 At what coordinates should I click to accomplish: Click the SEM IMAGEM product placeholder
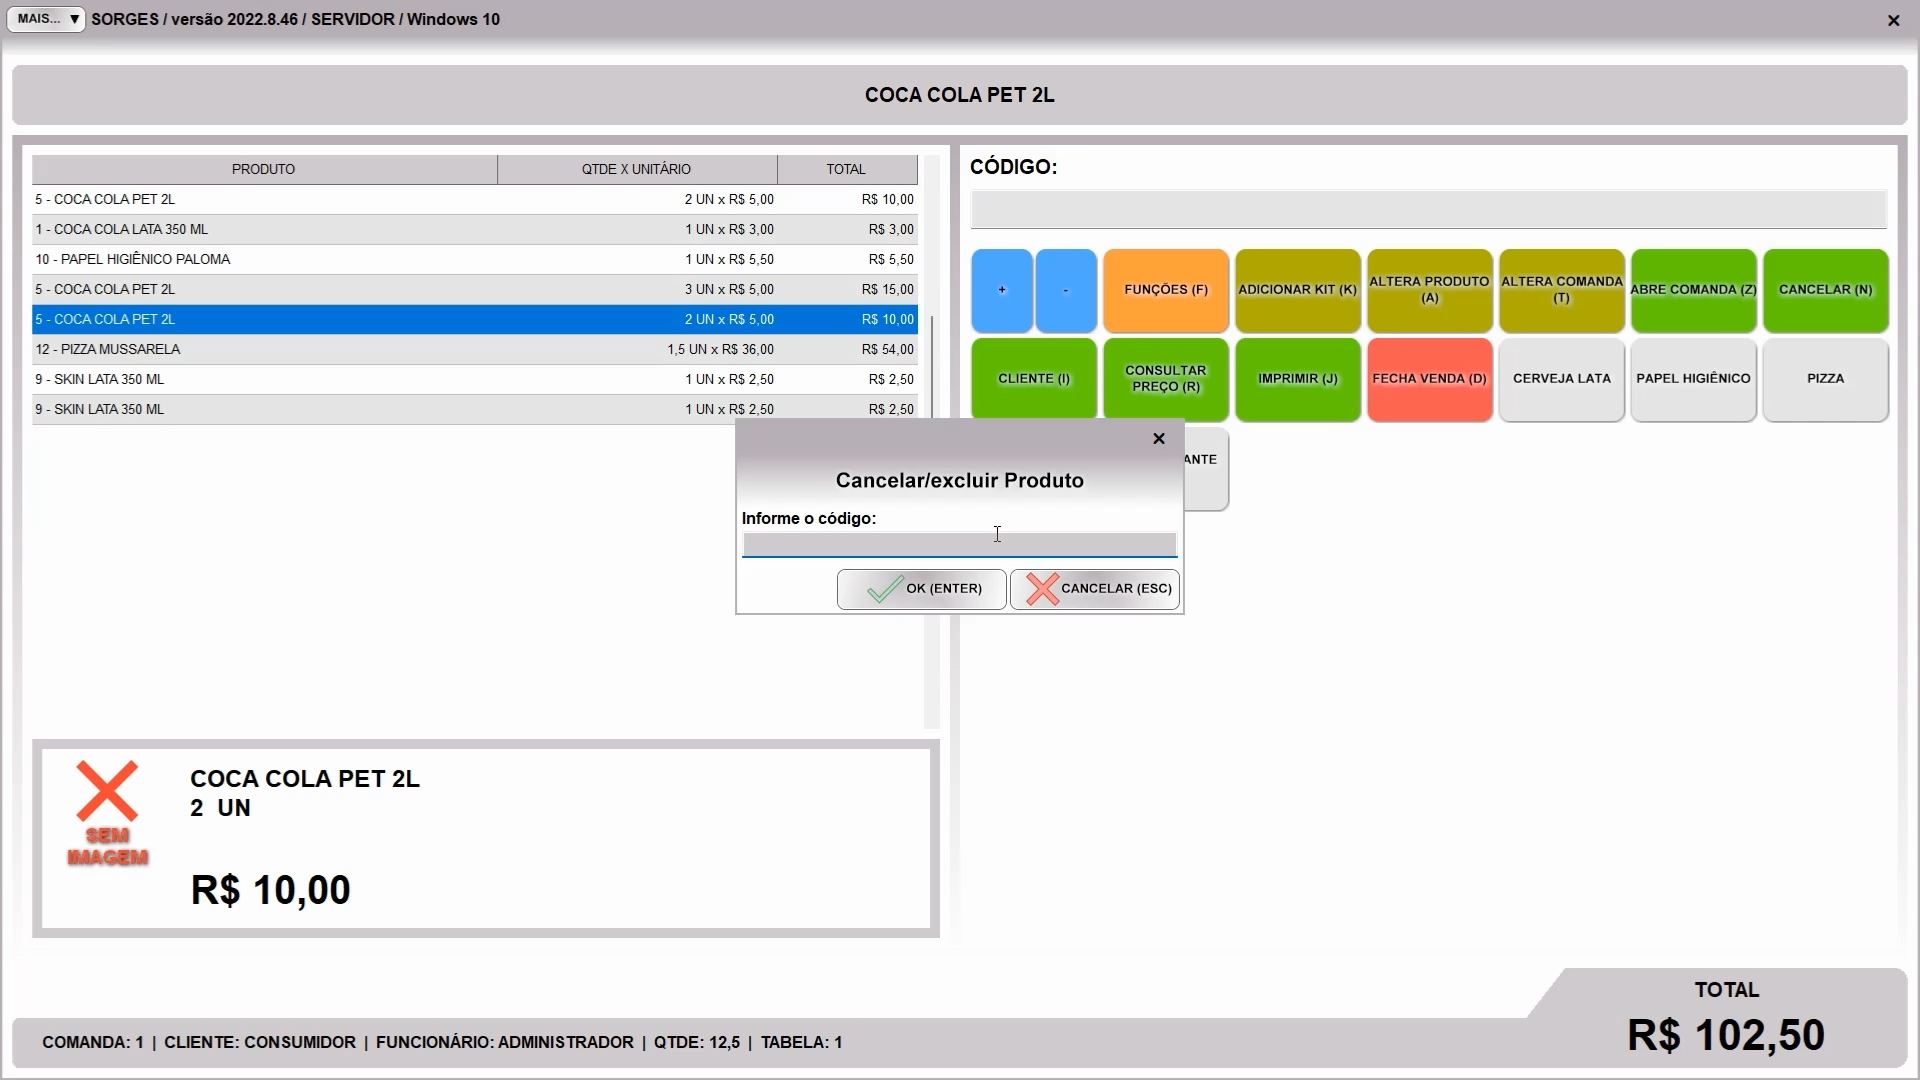tap(107, 813)
